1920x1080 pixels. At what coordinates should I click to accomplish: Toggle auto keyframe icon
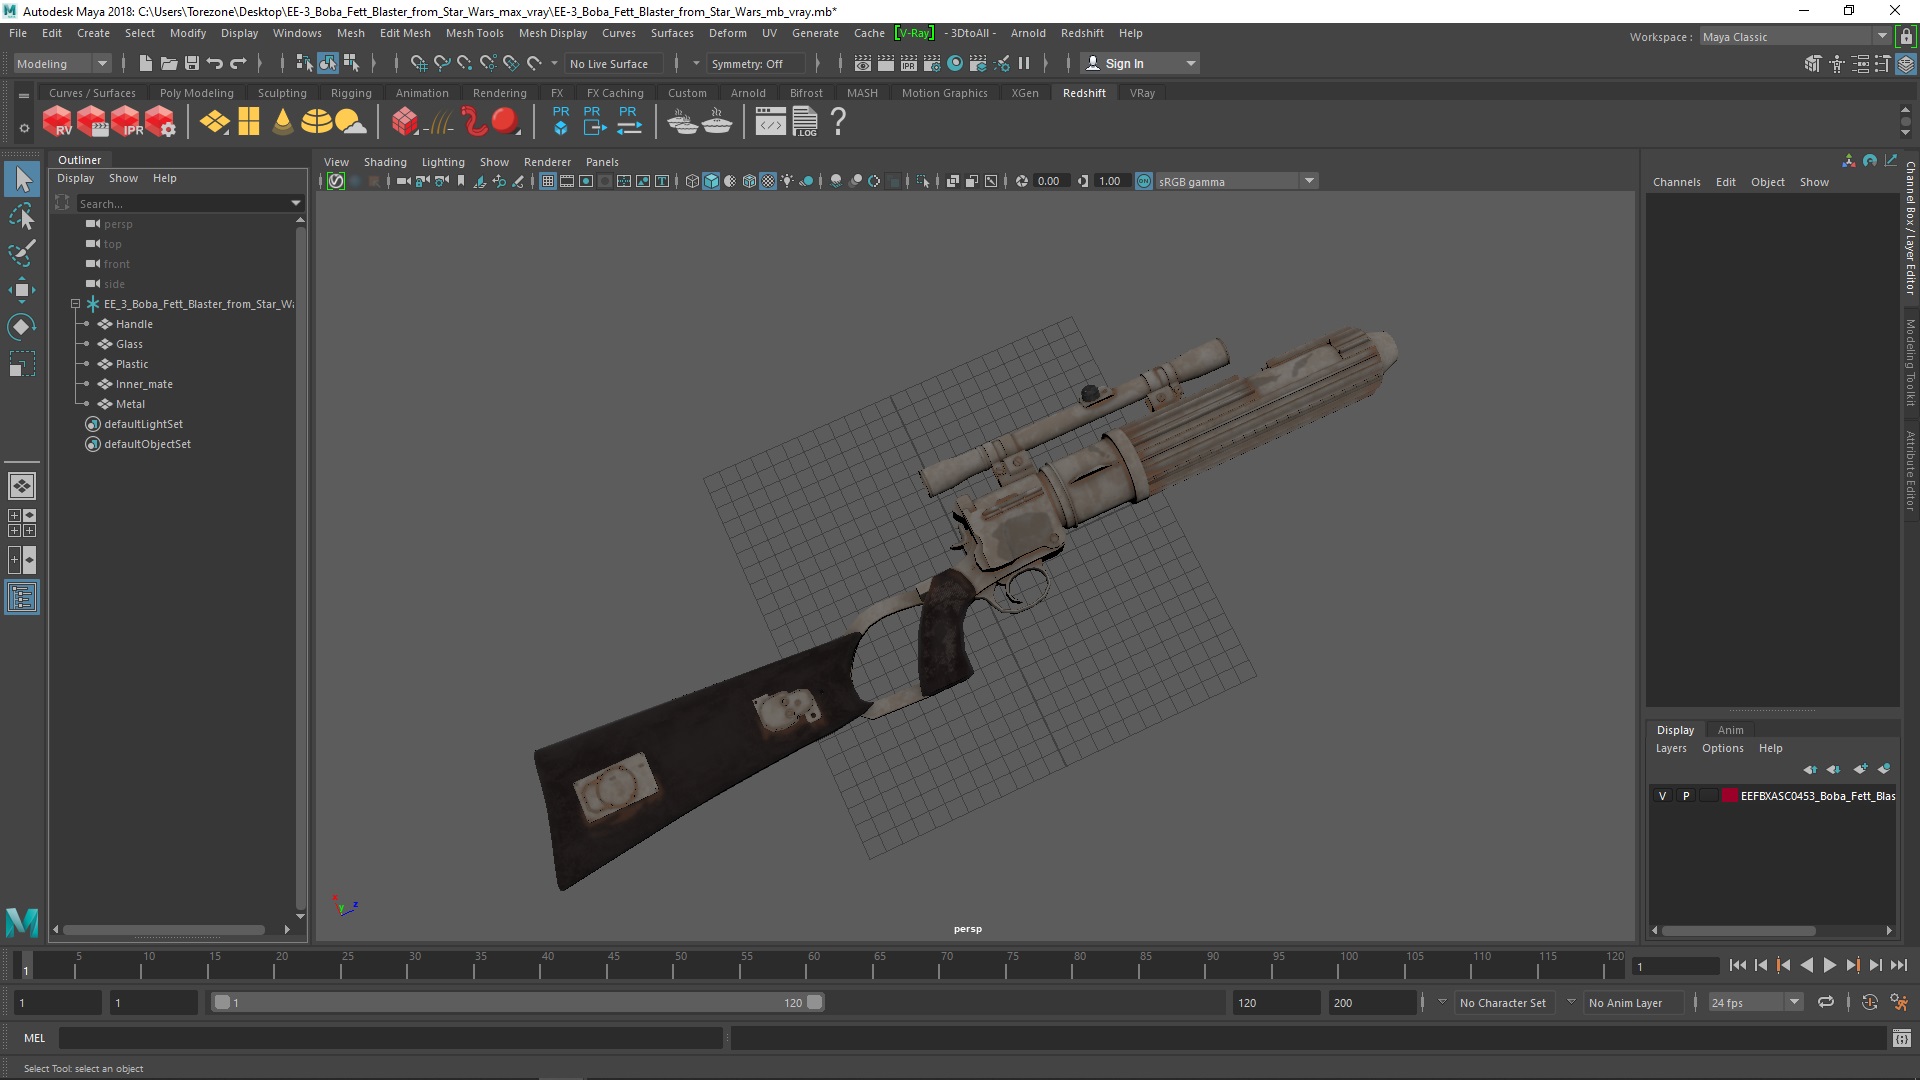tap(1869, 1002)
